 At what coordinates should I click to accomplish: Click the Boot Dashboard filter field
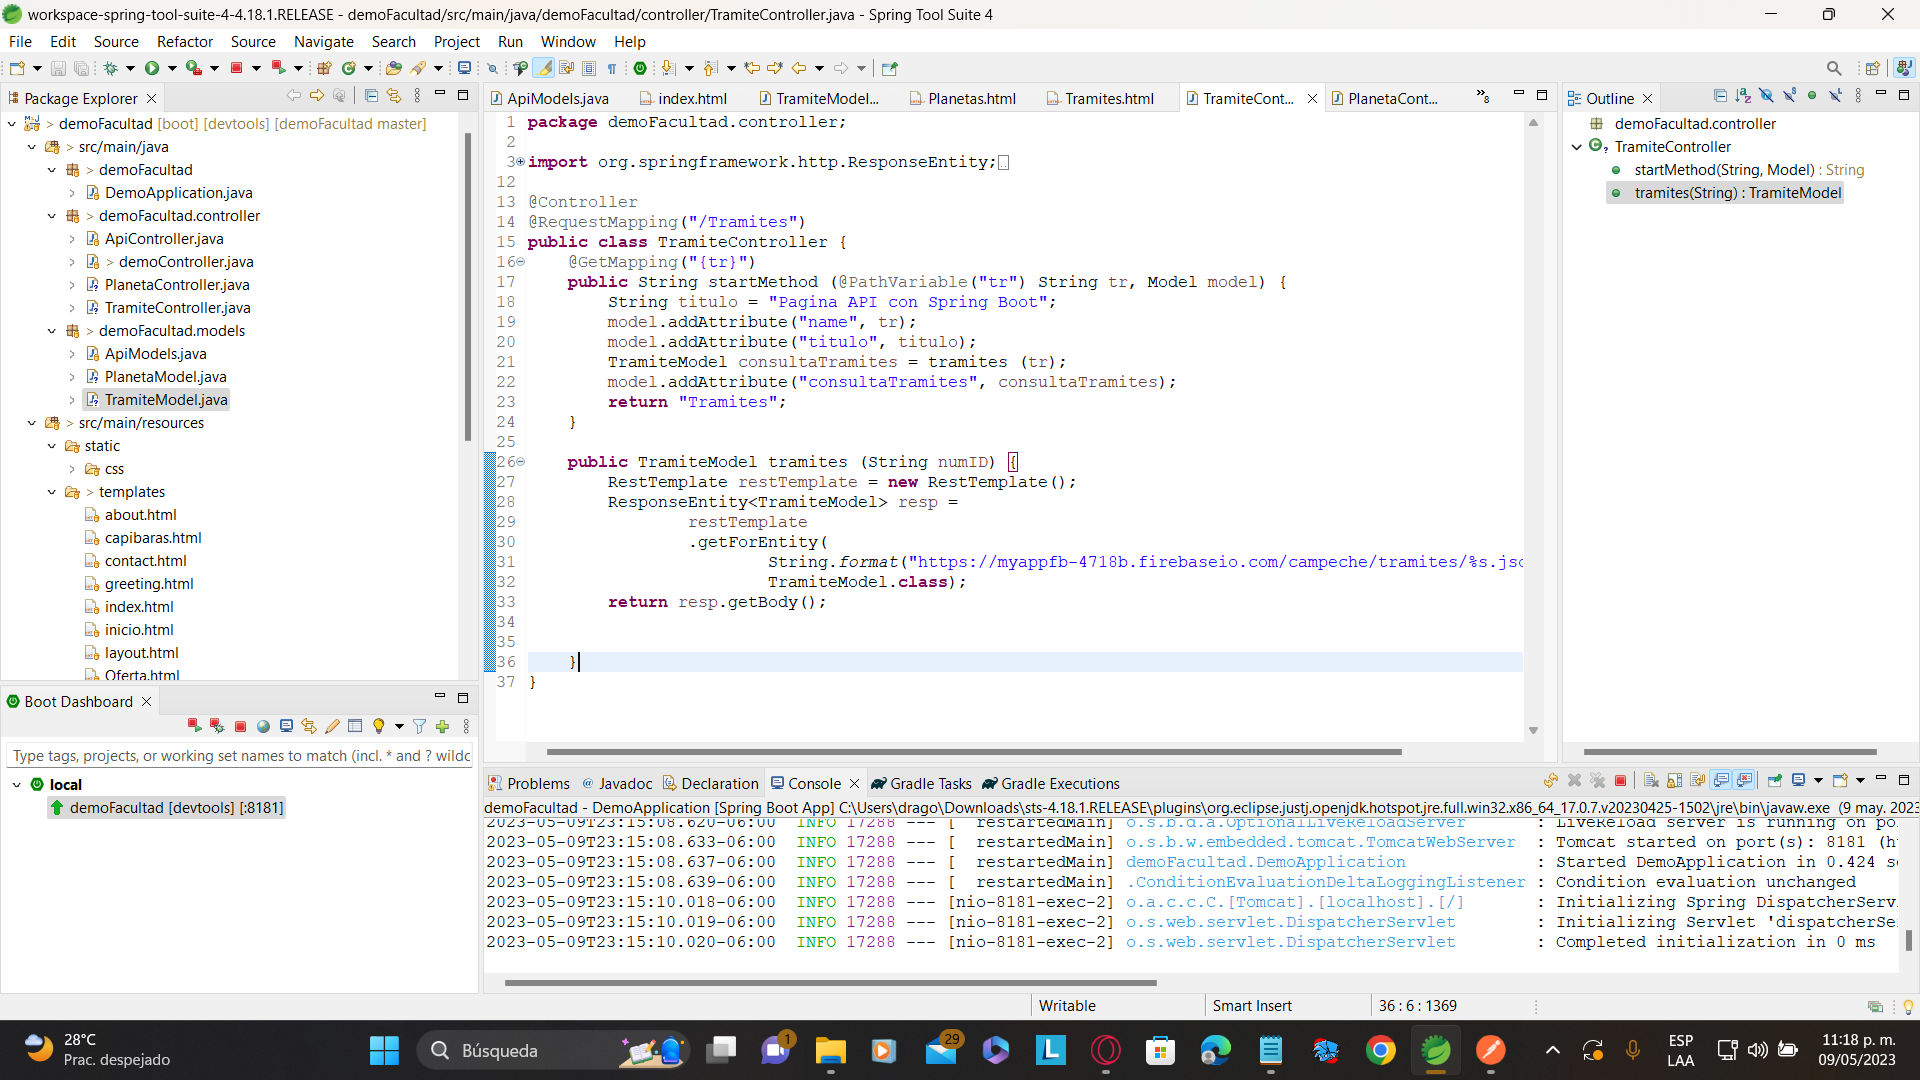click(240, 755)
